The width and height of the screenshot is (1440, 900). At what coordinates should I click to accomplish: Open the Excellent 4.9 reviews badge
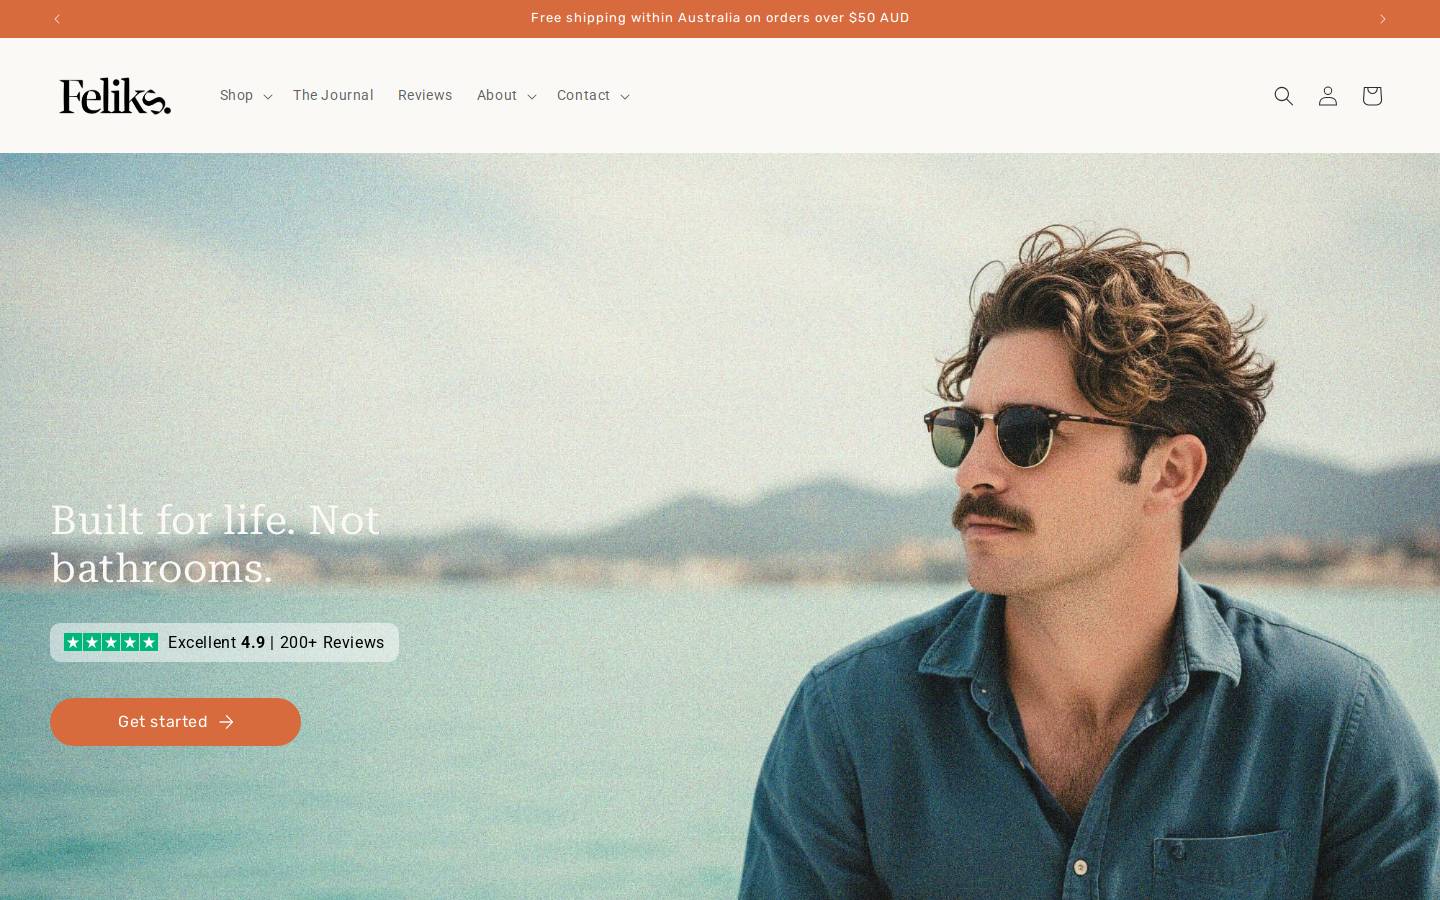click(224, 643)
